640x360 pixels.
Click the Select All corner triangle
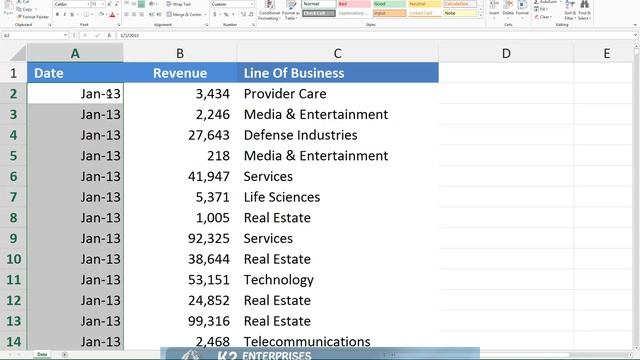[x=18, y=53]
